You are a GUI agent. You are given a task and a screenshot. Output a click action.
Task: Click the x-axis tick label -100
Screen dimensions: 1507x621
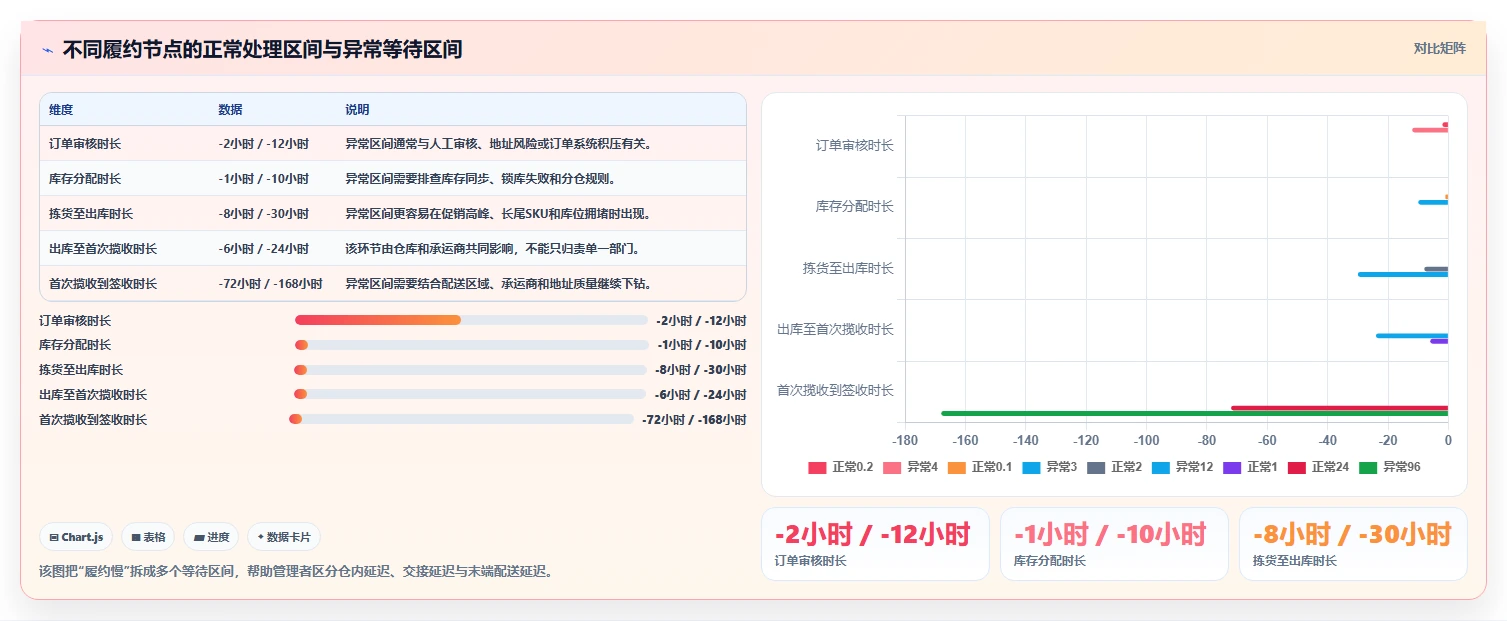coord(1146,440)
